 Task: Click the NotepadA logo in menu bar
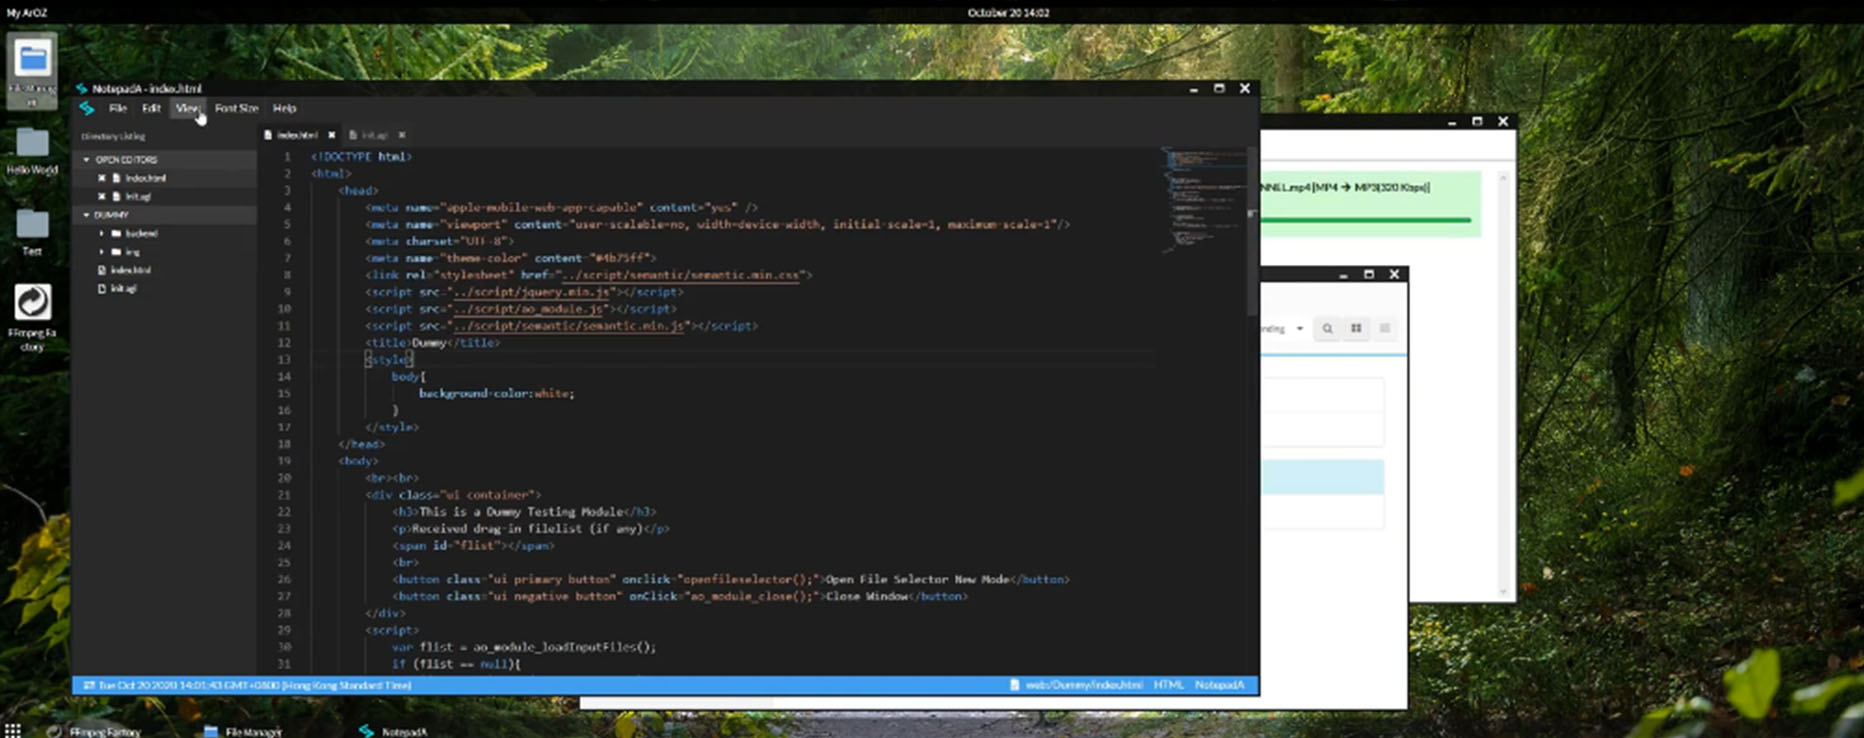click(x=87, y=108)
